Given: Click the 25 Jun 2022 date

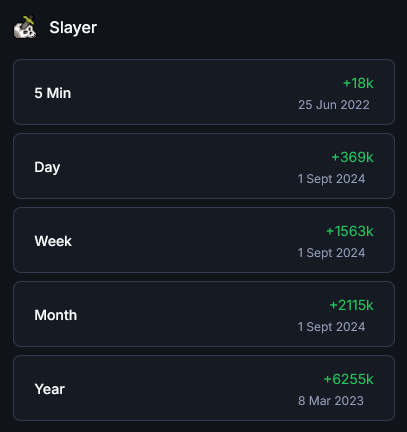Looking at the screenshot, I should click(334, 105).
